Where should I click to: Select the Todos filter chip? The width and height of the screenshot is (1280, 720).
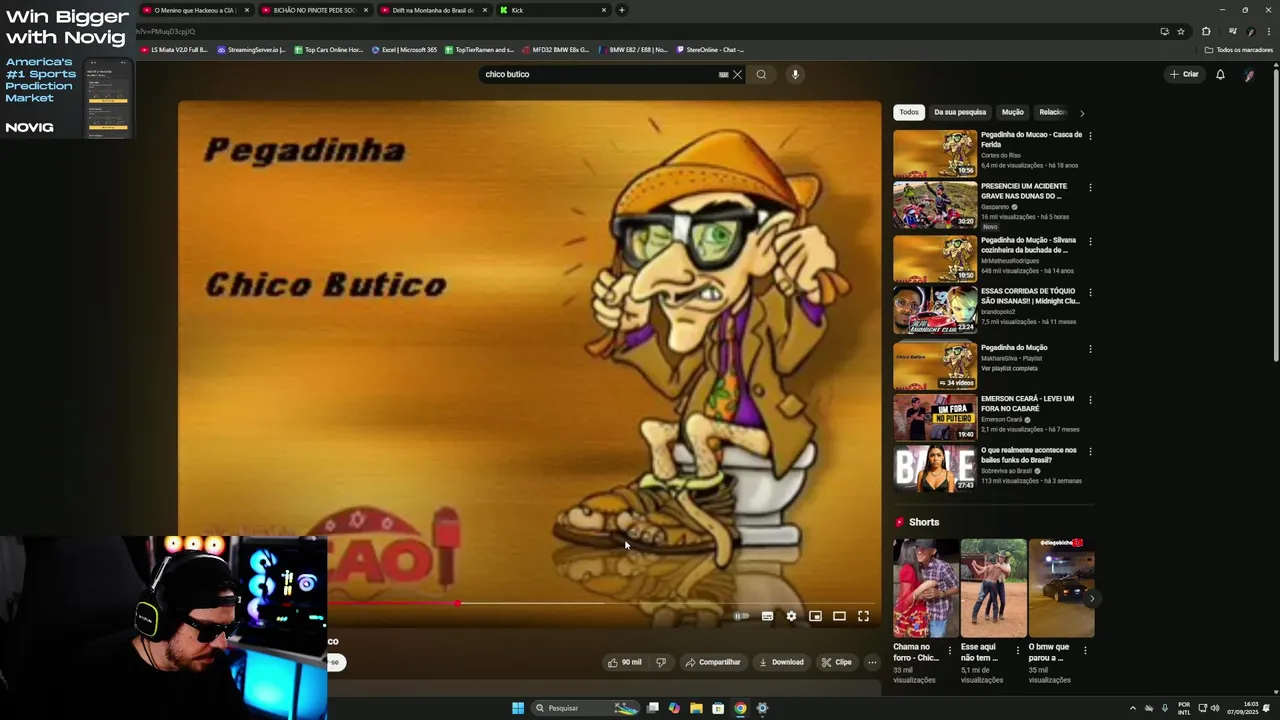pos(908,112)
